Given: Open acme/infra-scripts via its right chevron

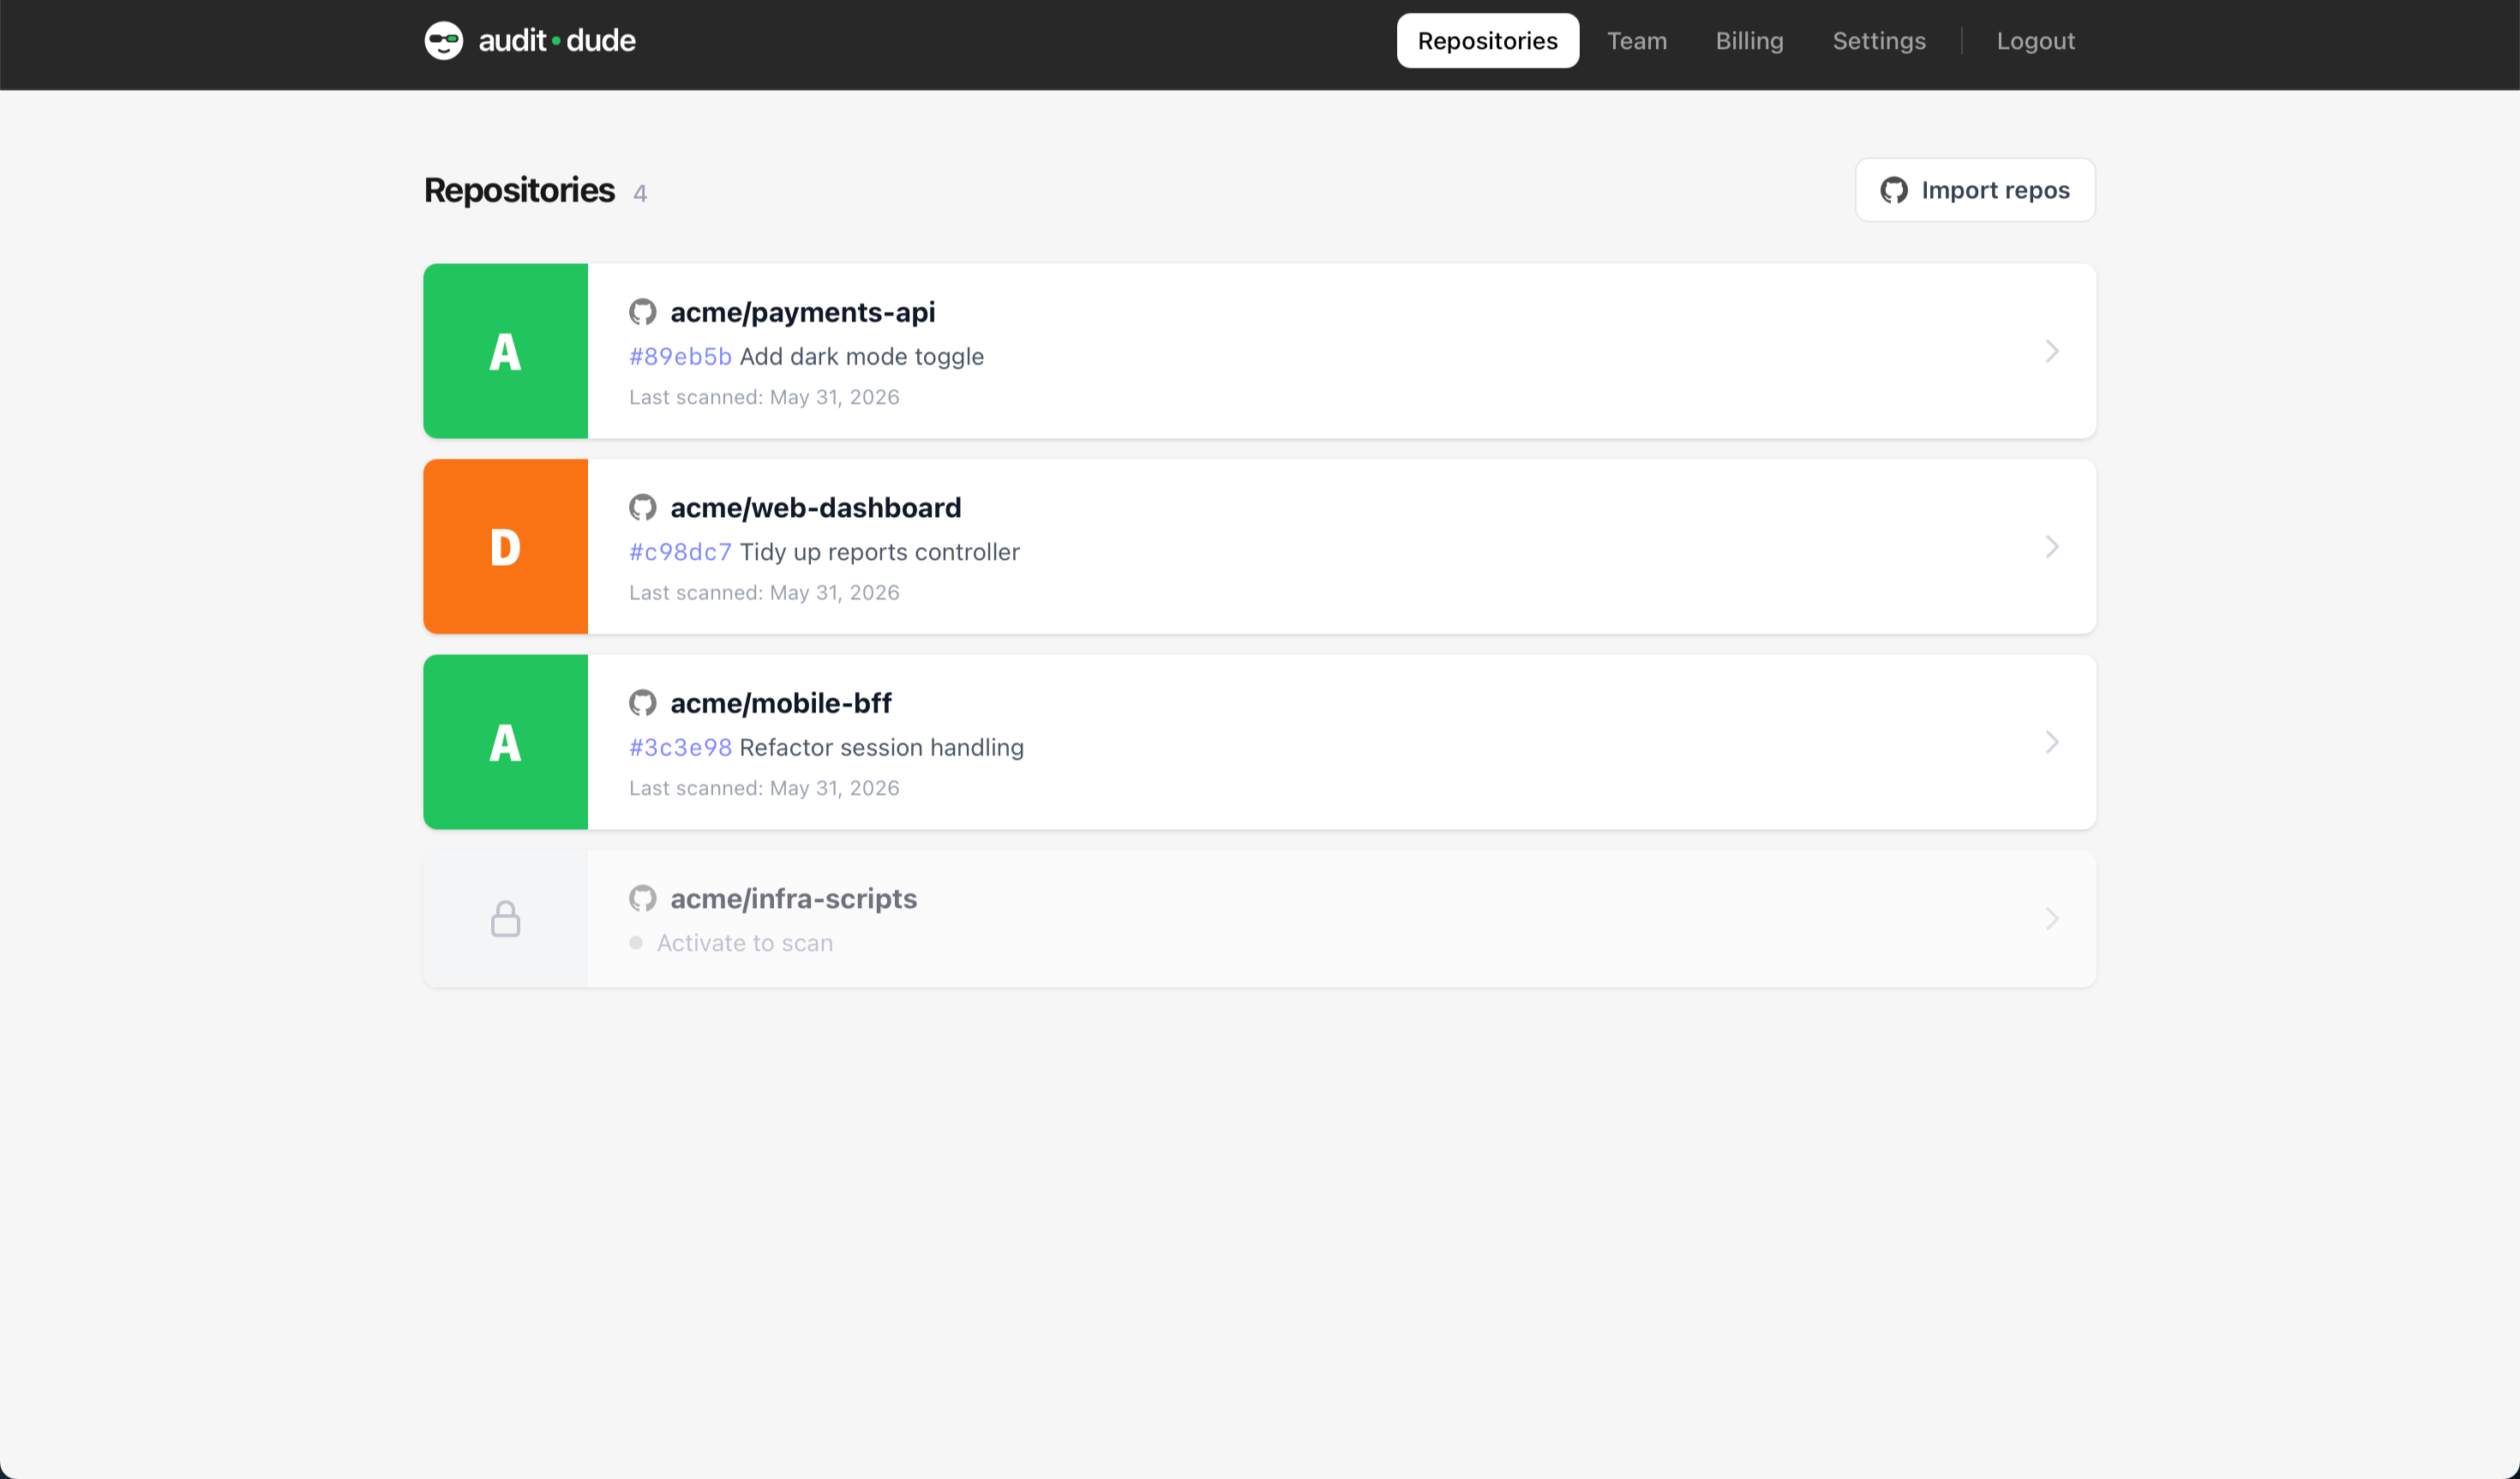Looking at the screenshot, I should (2052, 919).
